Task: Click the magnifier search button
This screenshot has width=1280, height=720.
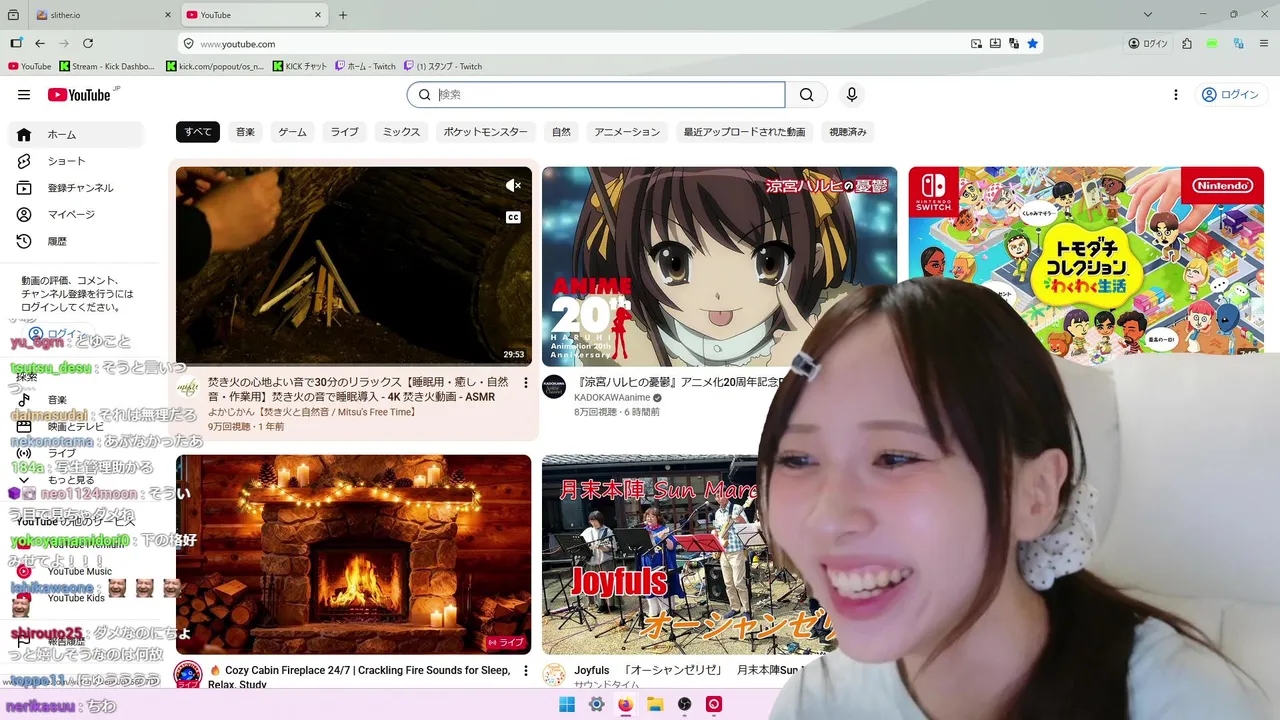Action: 806,95
